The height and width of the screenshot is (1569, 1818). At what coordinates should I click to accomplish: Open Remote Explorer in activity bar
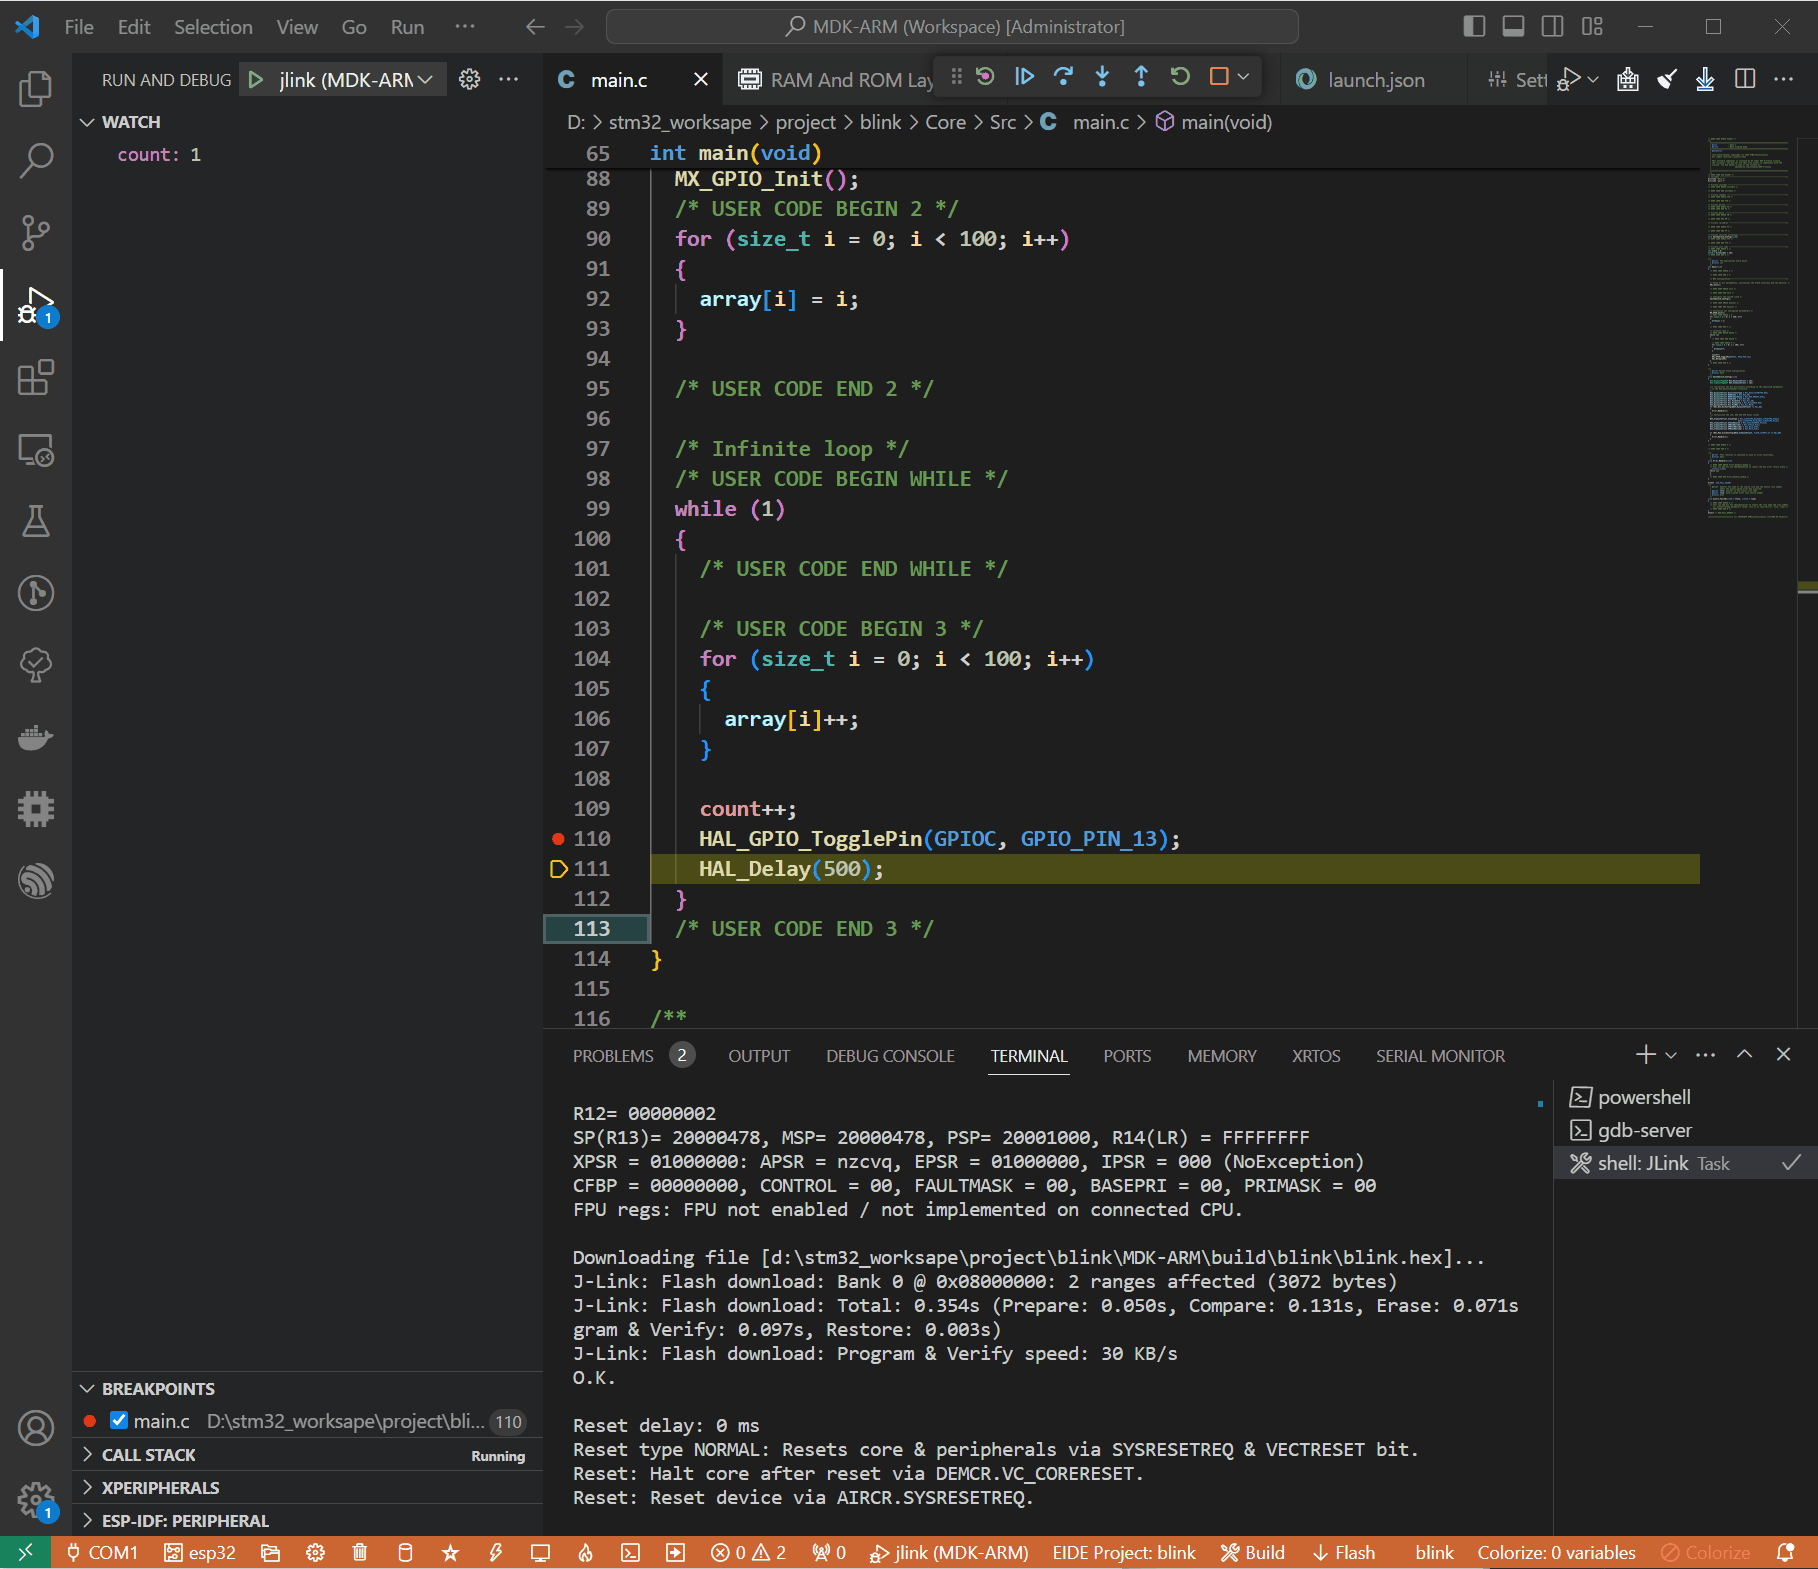point(36,450)
